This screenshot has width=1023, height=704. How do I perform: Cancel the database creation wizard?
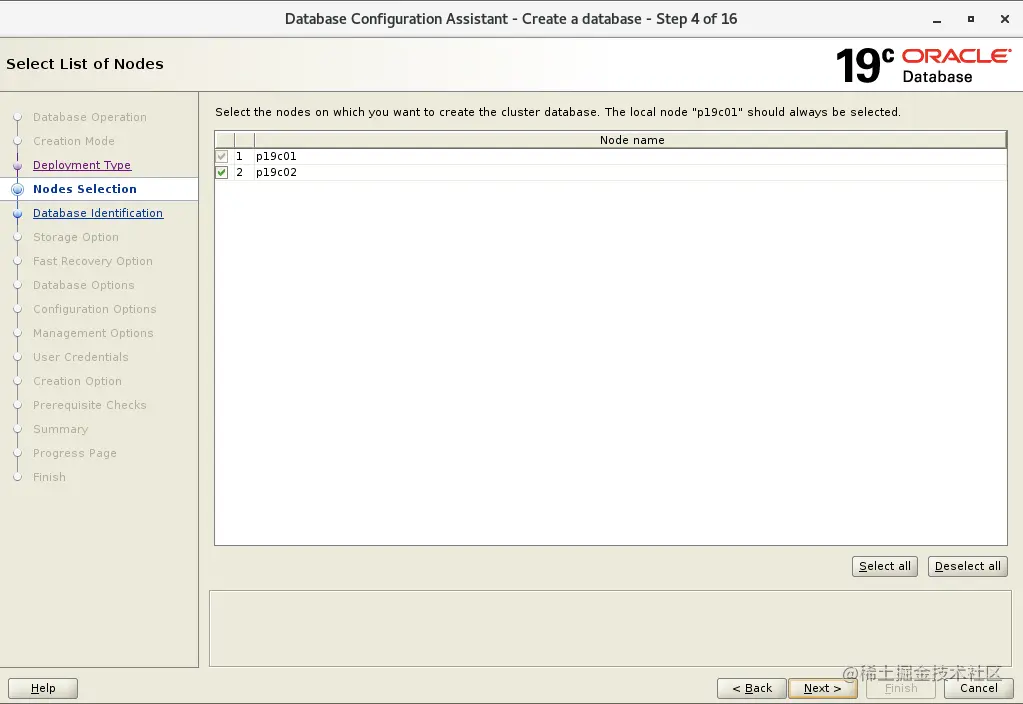[978, 688]
